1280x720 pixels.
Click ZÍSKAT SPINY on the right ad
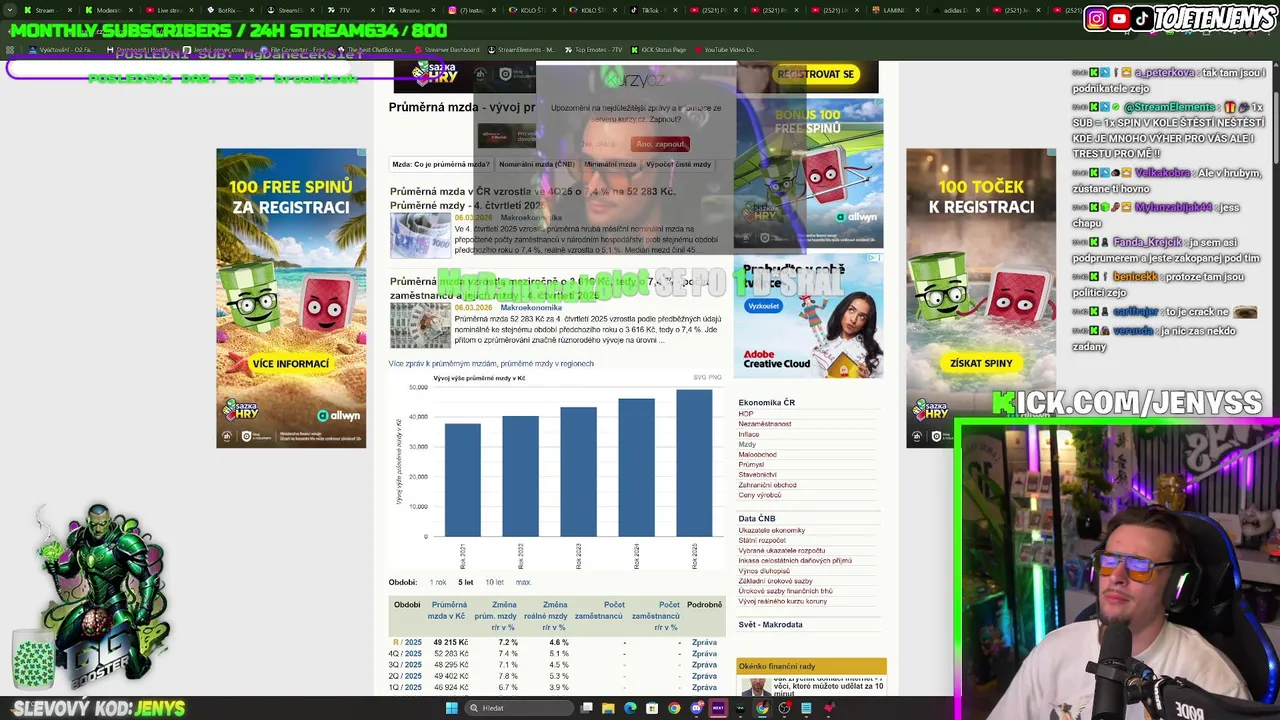[981, 363]
